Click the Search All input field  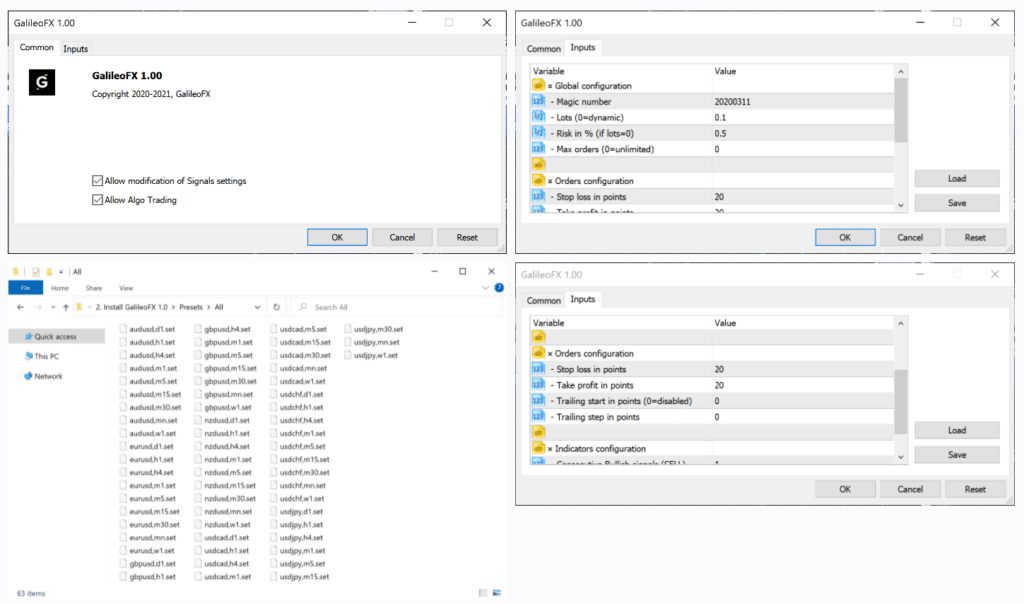click(397, 307)
